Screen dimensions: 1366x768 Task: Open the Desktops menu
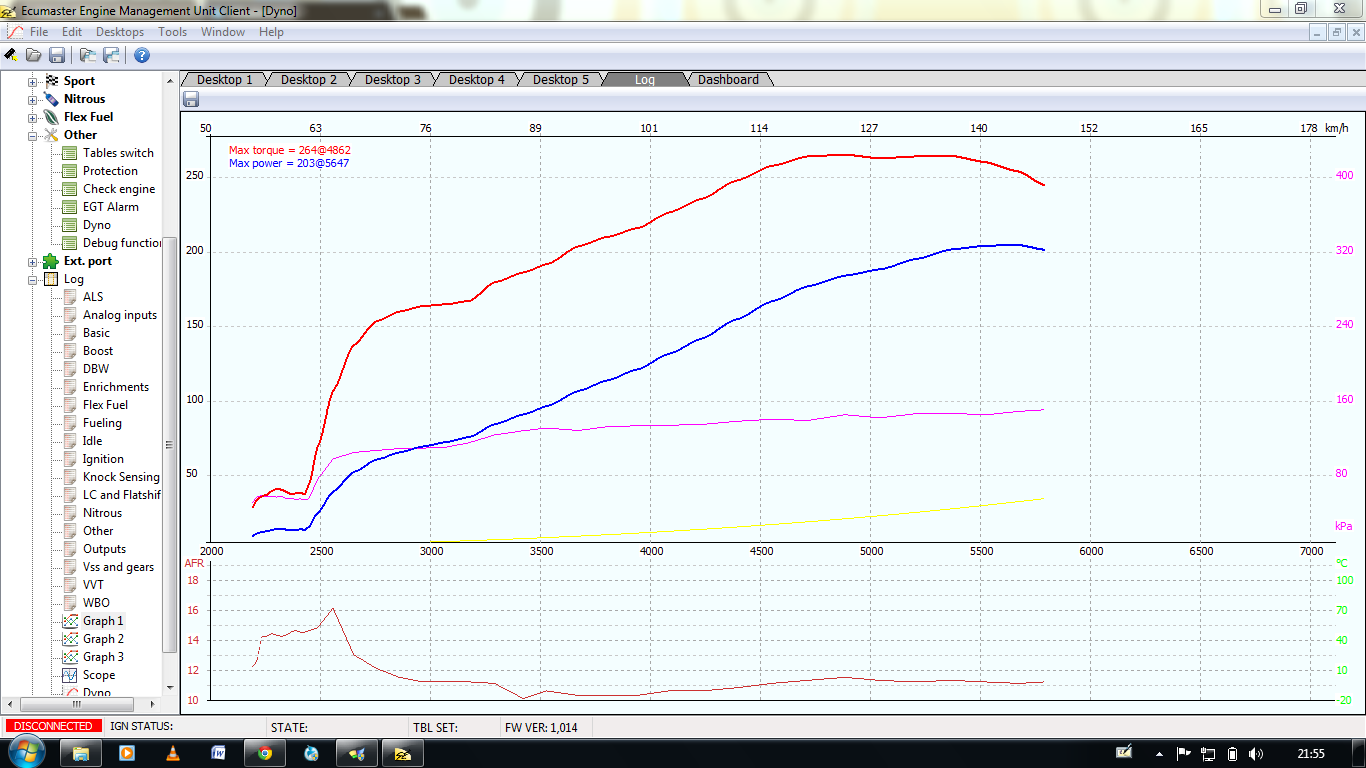[120, 32]
